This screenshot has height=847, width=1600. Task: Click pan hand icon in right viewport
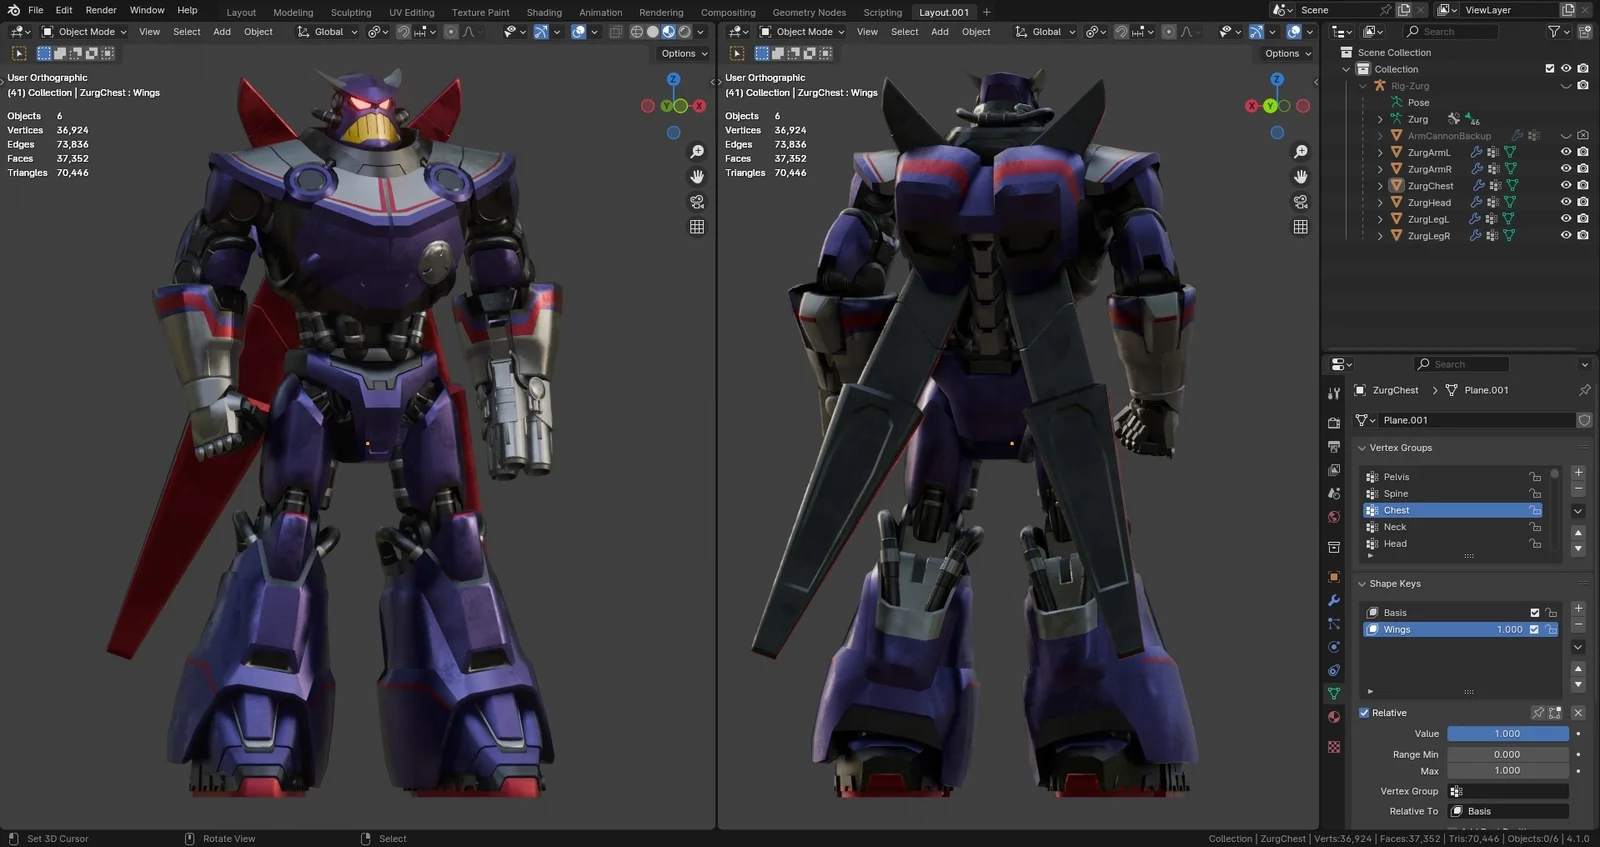coord(1301,177)
